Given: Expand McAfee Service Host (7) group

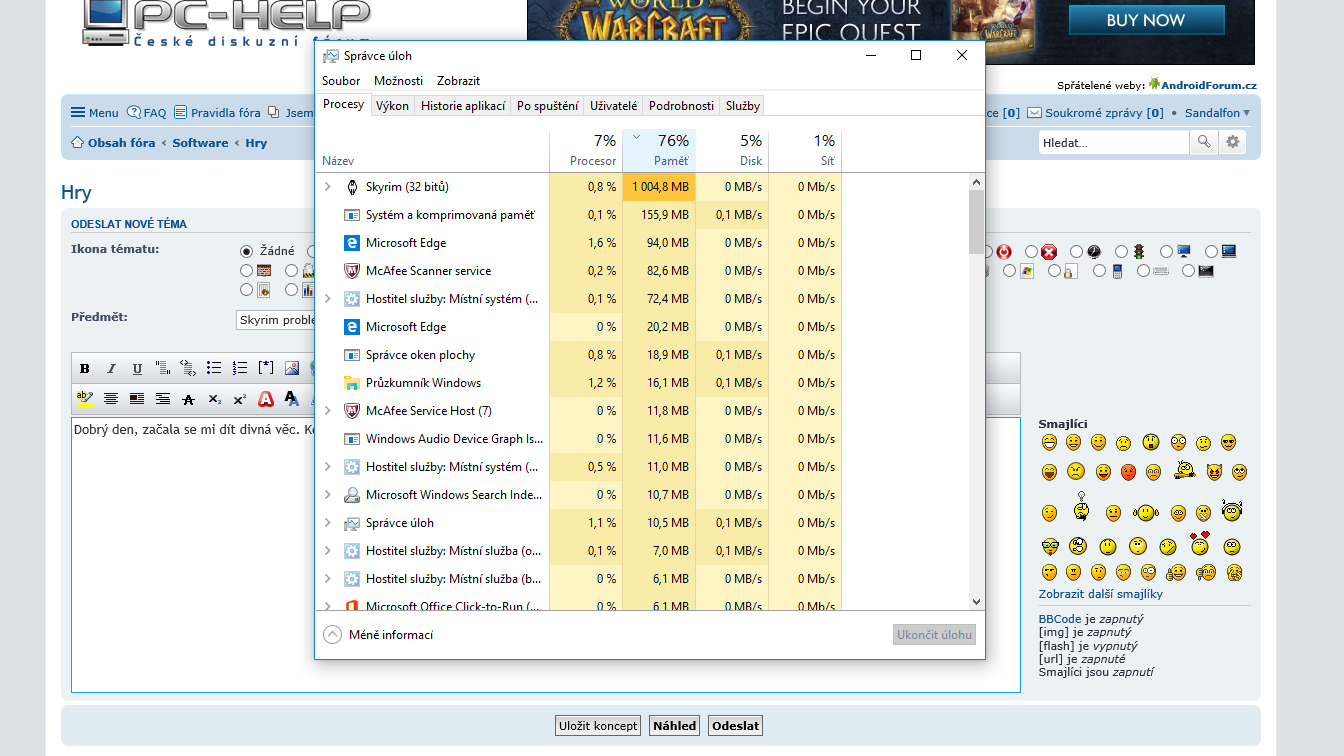Looking at the screenshot, I should (327, 410).
